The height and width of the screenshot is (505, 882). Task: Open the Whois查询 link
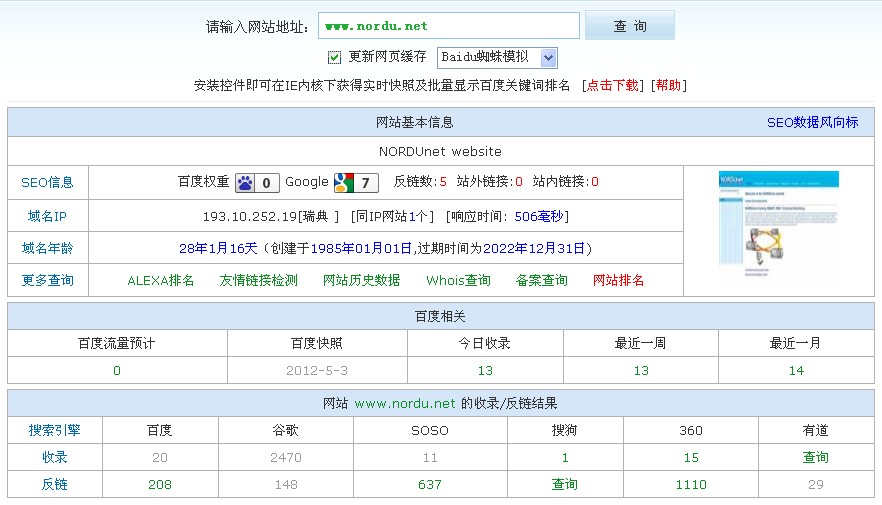[x=458, y=281]
